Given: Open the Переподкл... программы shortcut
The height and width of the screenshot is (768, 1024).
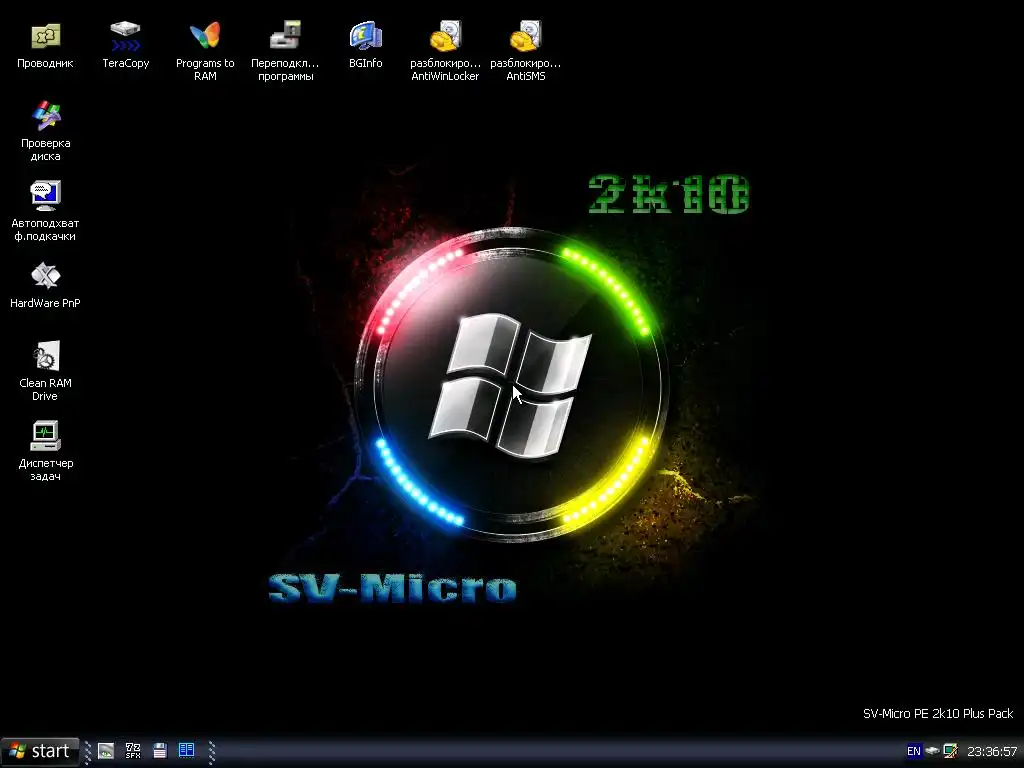Looking at the screenshot, I should (285, 51).
